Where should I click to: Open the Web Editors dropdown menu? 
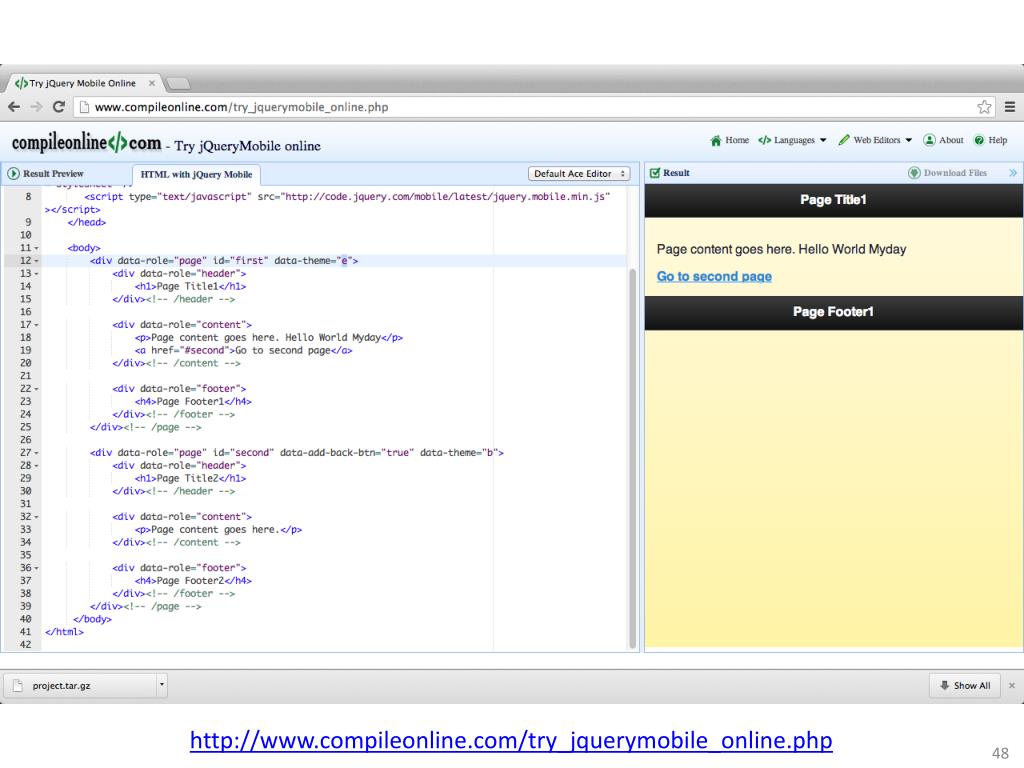pos(875,140)
